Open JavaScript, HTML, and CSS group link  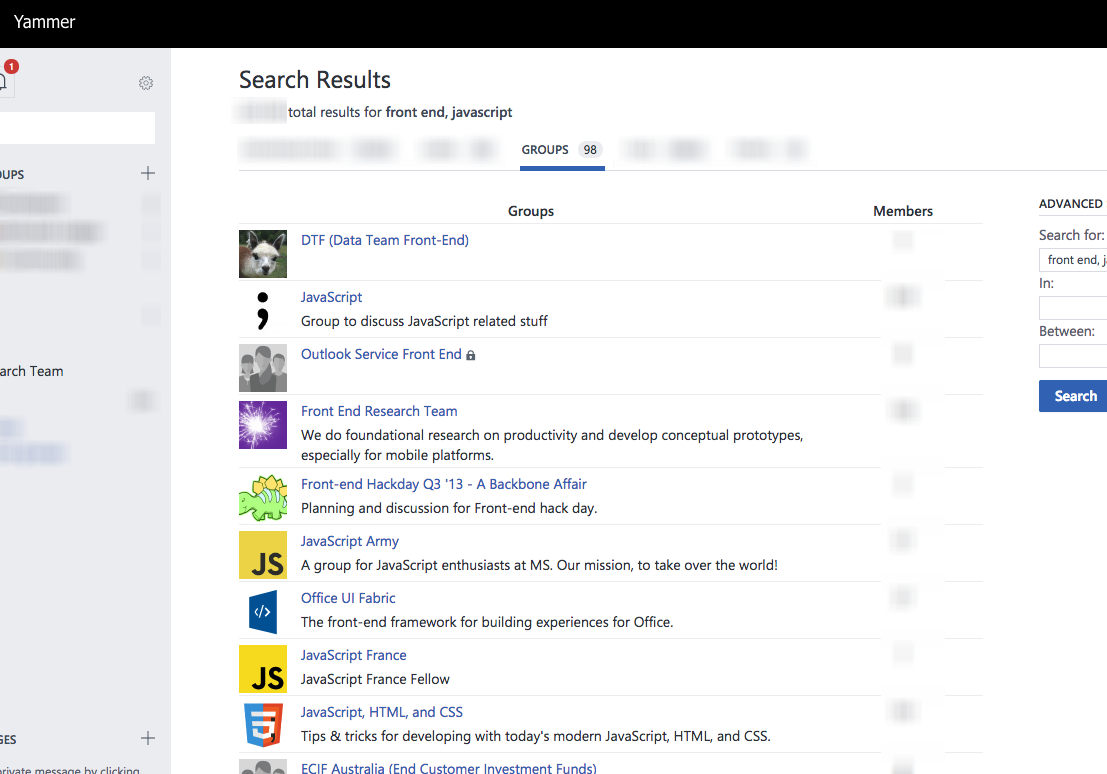382,713
